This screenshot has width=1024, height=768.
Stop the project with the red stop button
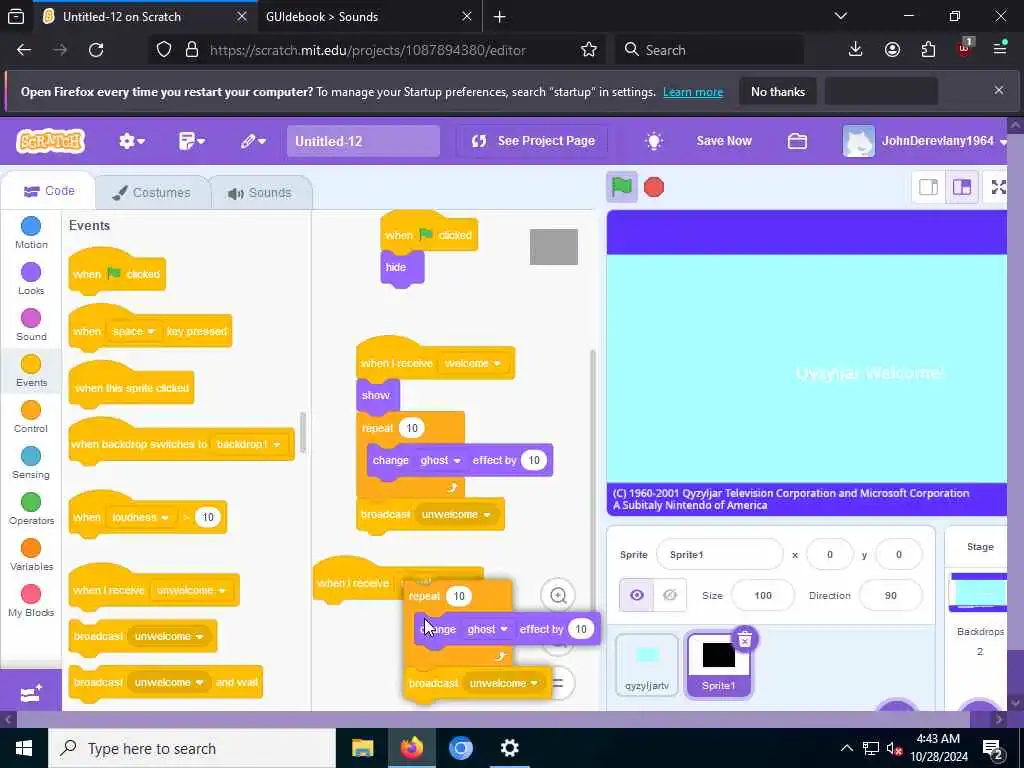click(x=654, y=187)
